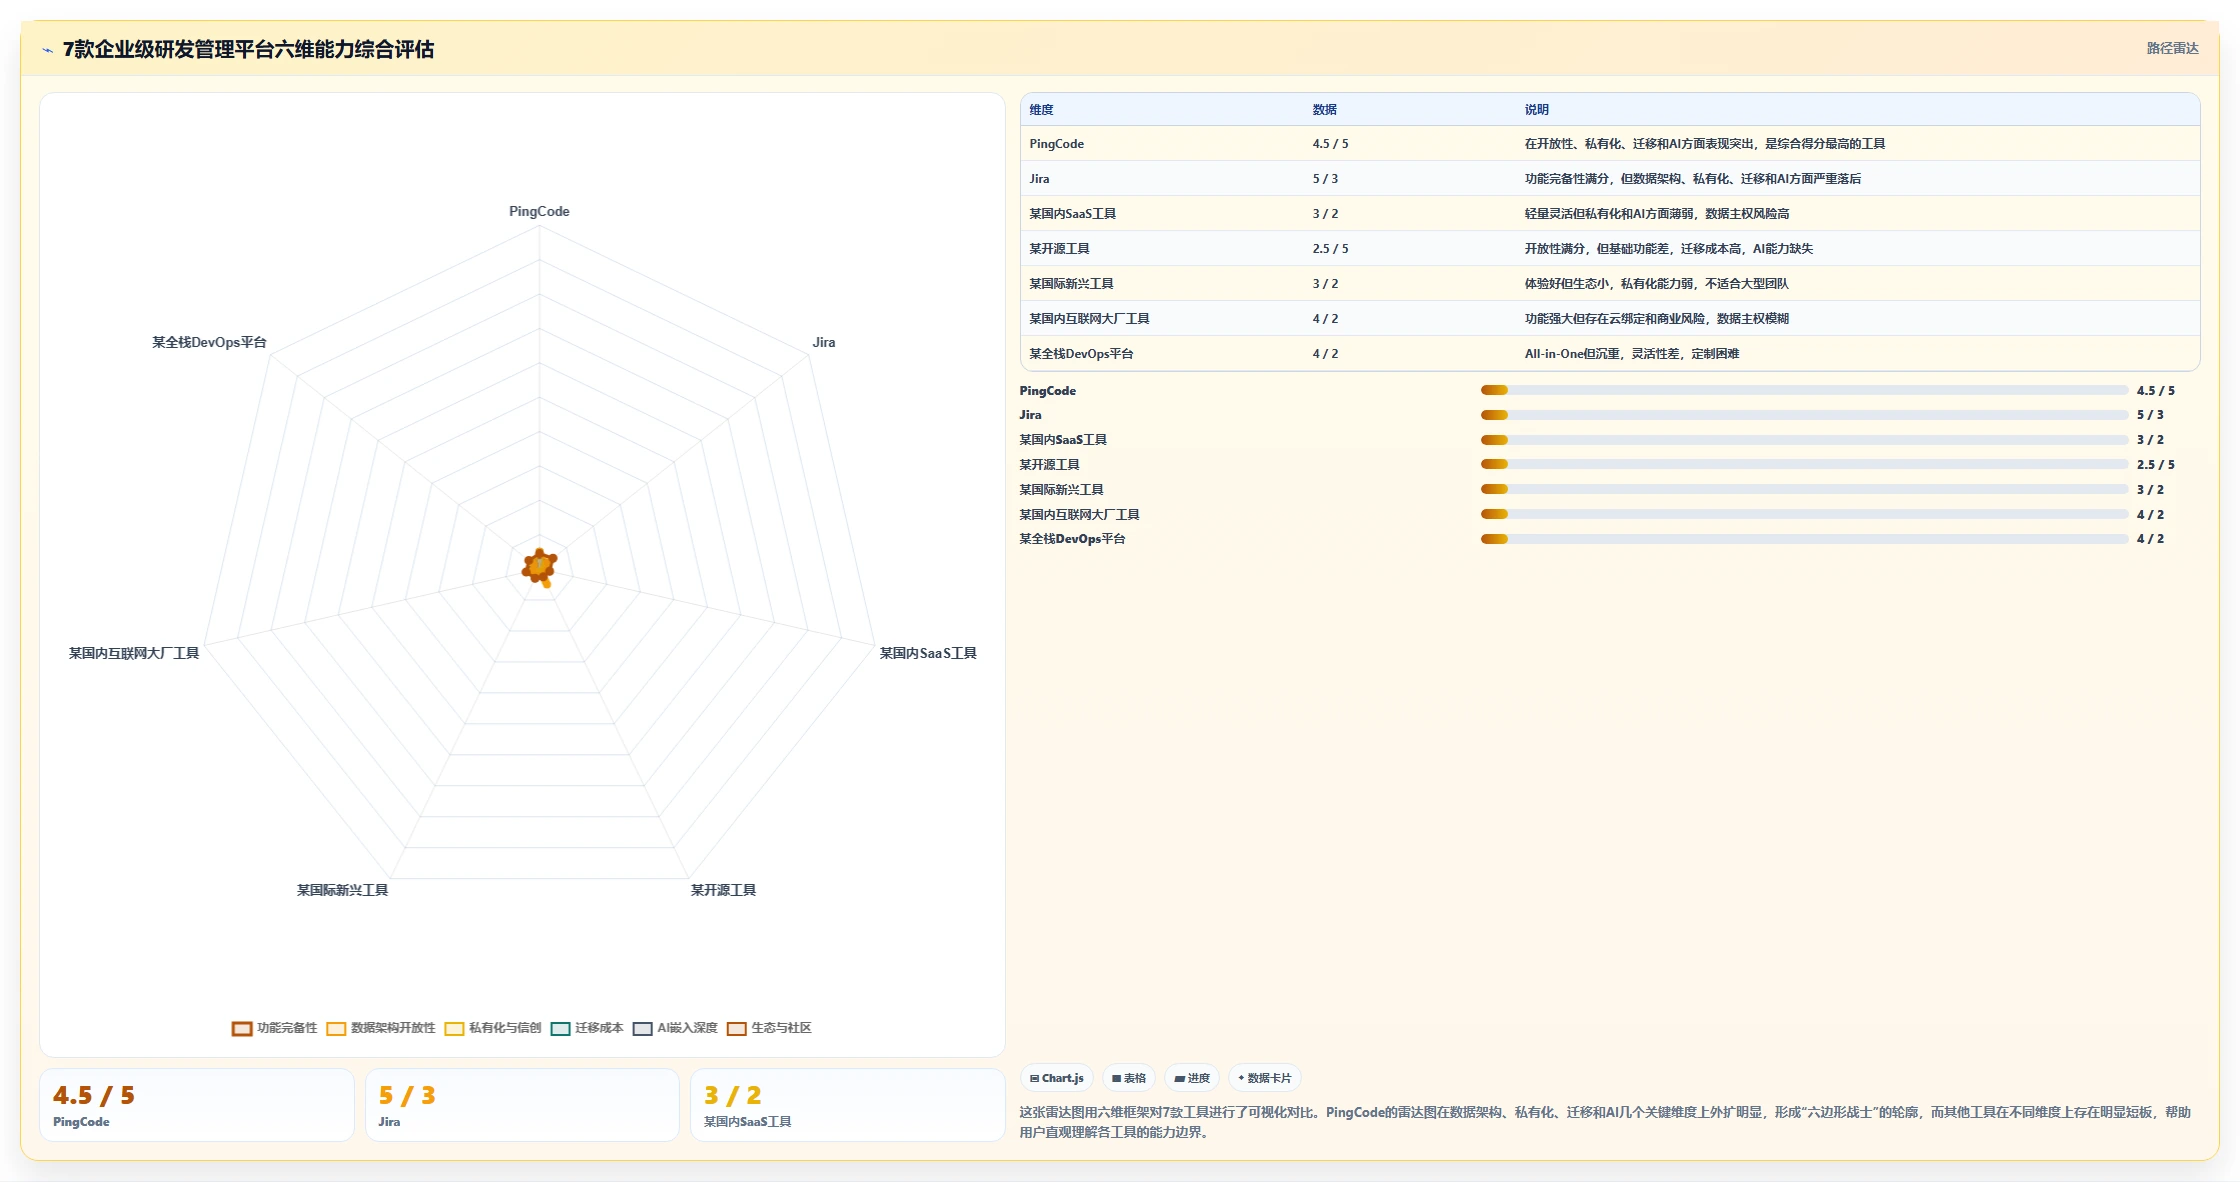
Task: Click the 某全栈DevOps平台 radar axis label
Action: click(209, 342)
